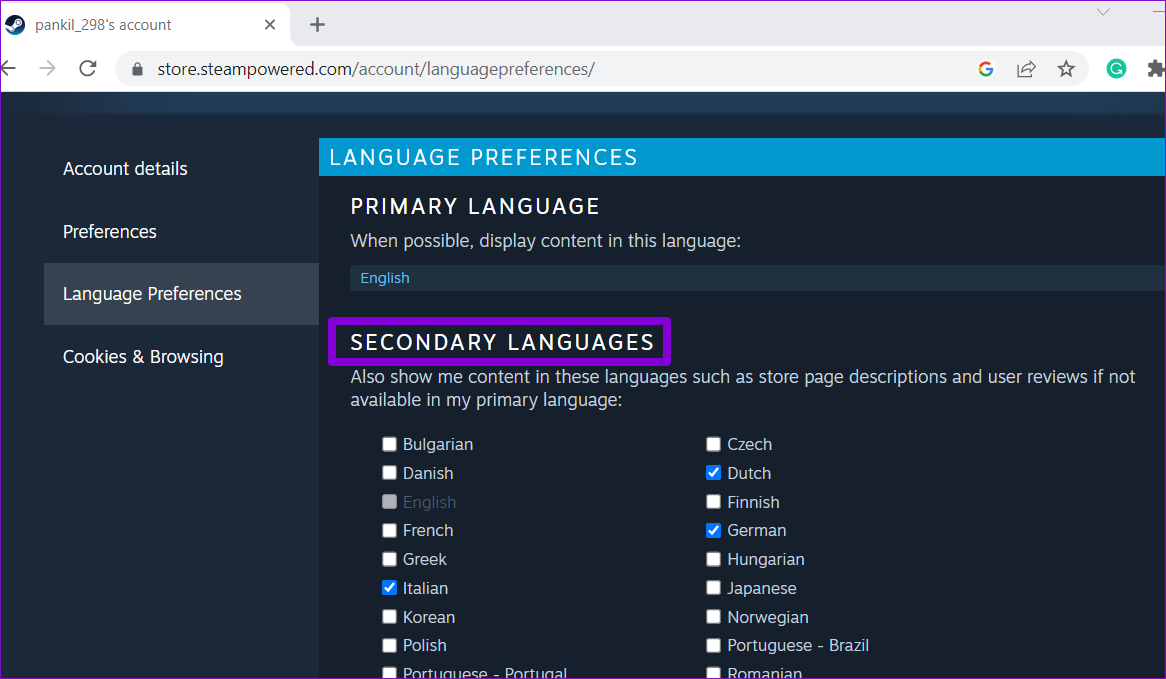The height and width of the screenshot is (679, 1166).
Task: Reload the page
Action: coord(87,68)
